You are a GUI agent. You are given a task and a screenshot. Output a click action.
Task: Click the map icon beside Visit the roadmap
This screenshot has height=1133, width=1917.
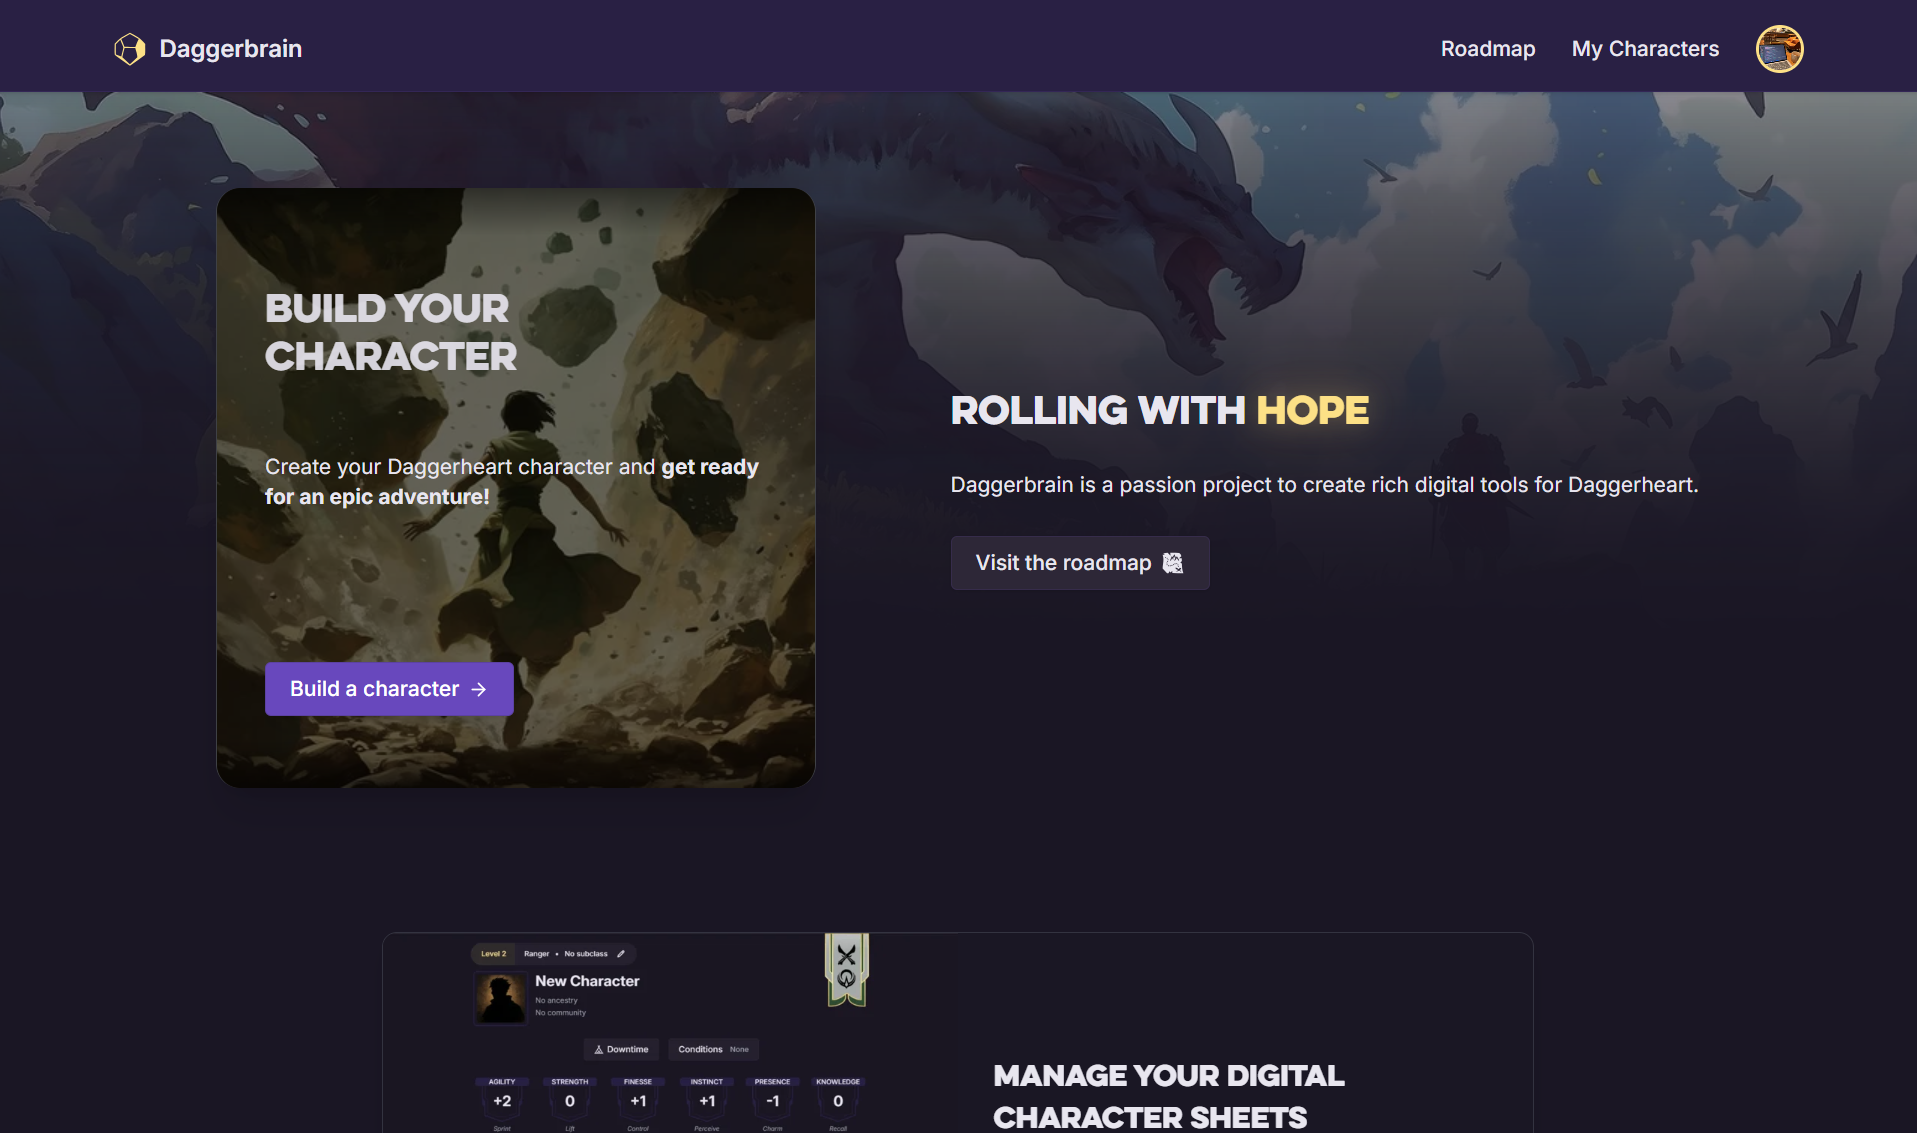[1173, 563]
